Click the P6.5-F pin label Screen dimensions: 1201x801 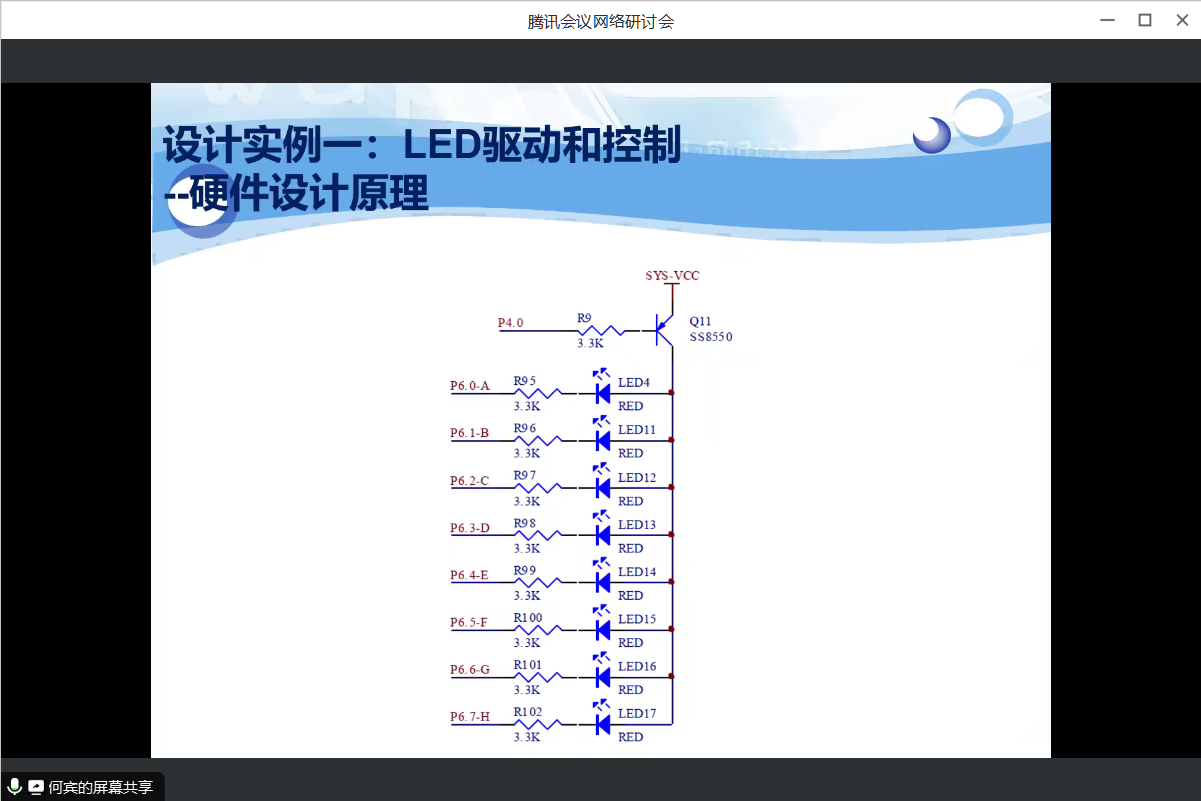click(x=469, y=623)
